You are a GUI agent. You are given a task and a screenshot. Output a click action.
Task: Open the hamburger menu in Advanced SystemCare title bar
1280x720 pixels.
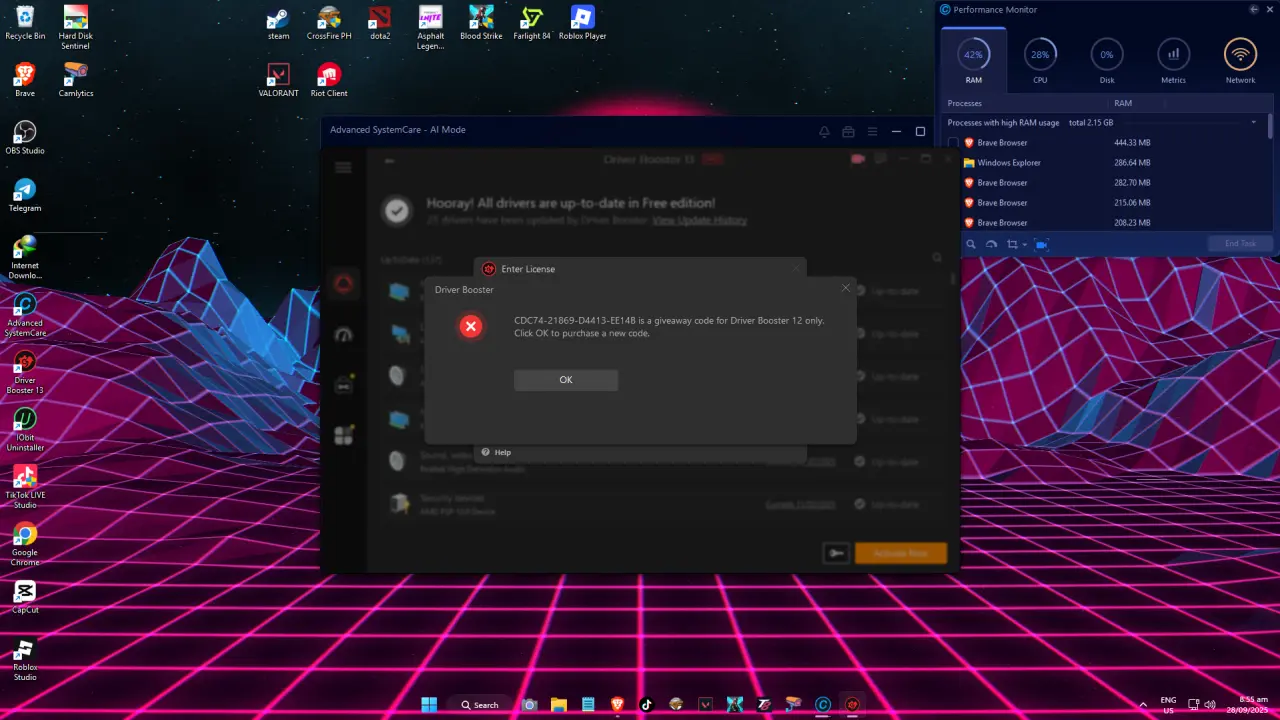pyautogui.click(x=872, y=131)
